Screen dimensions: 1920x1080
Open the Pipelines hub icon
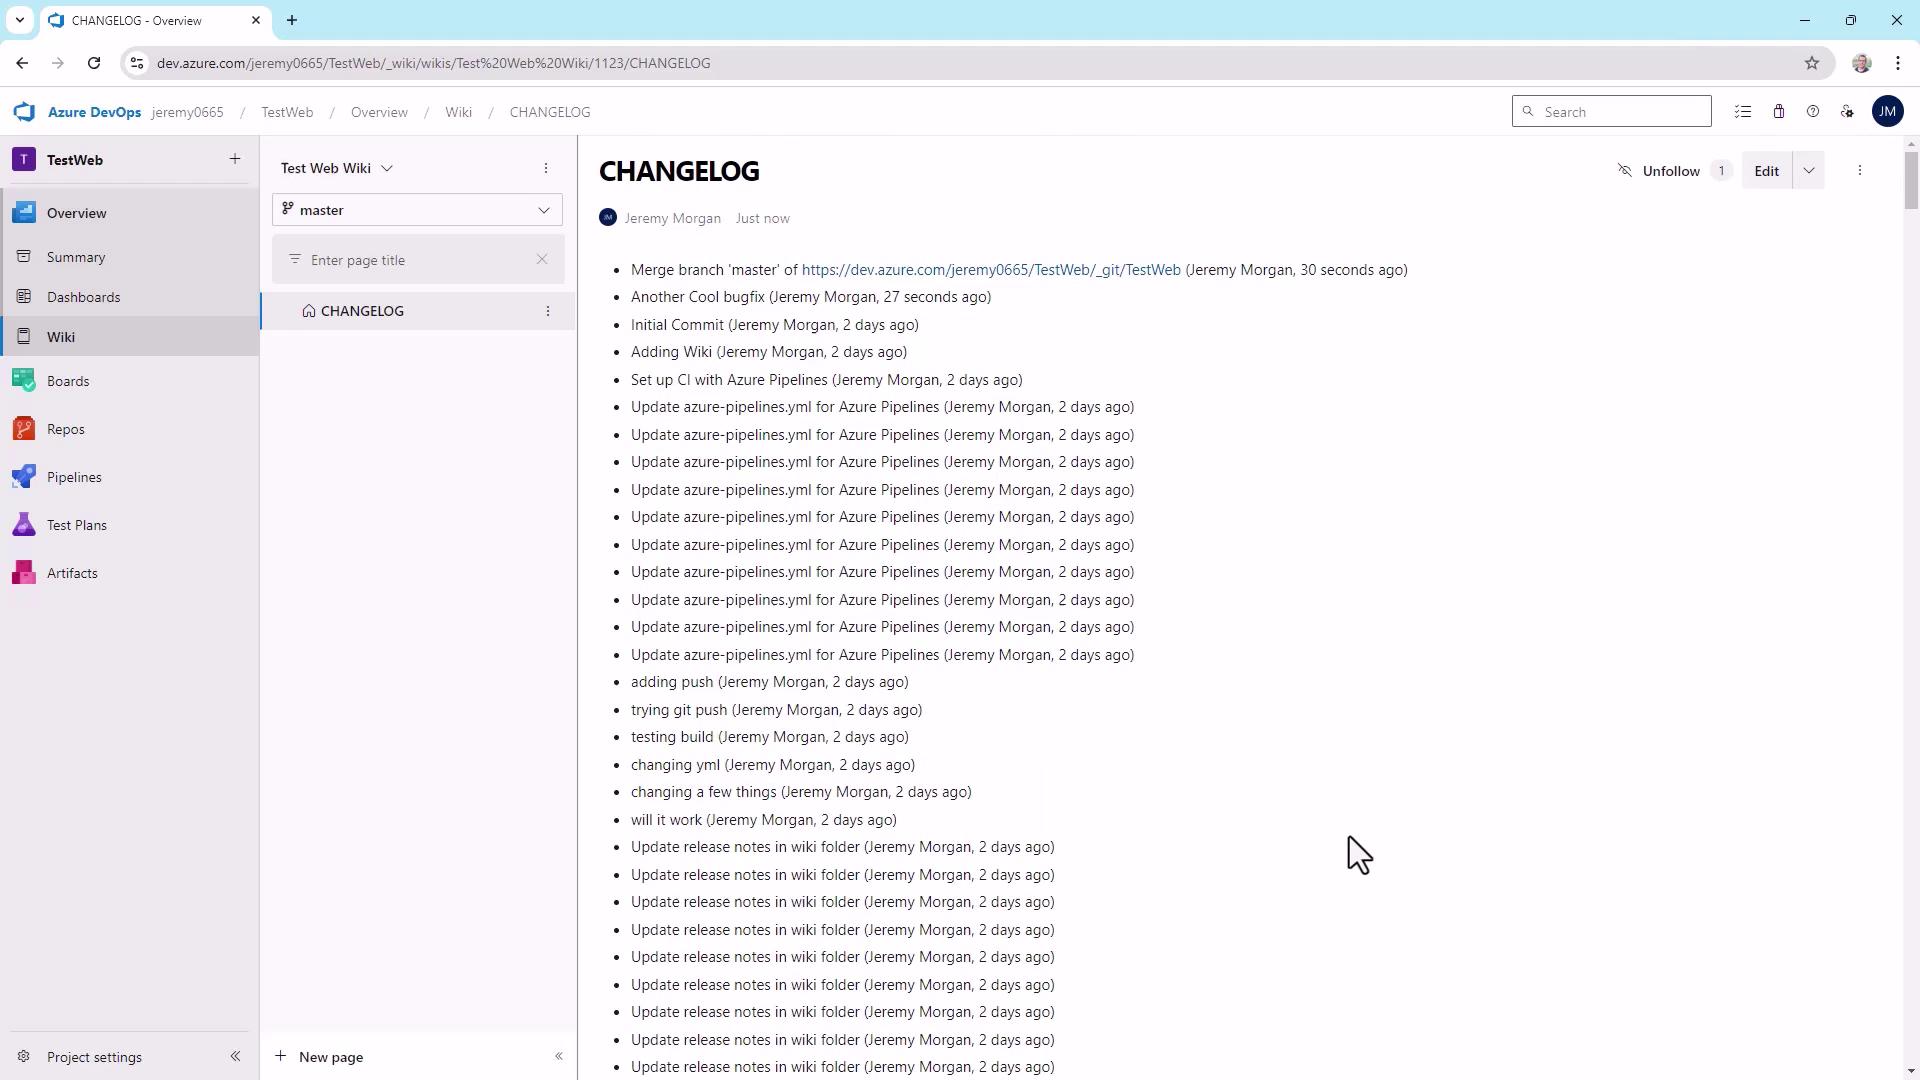click(24, 477)
